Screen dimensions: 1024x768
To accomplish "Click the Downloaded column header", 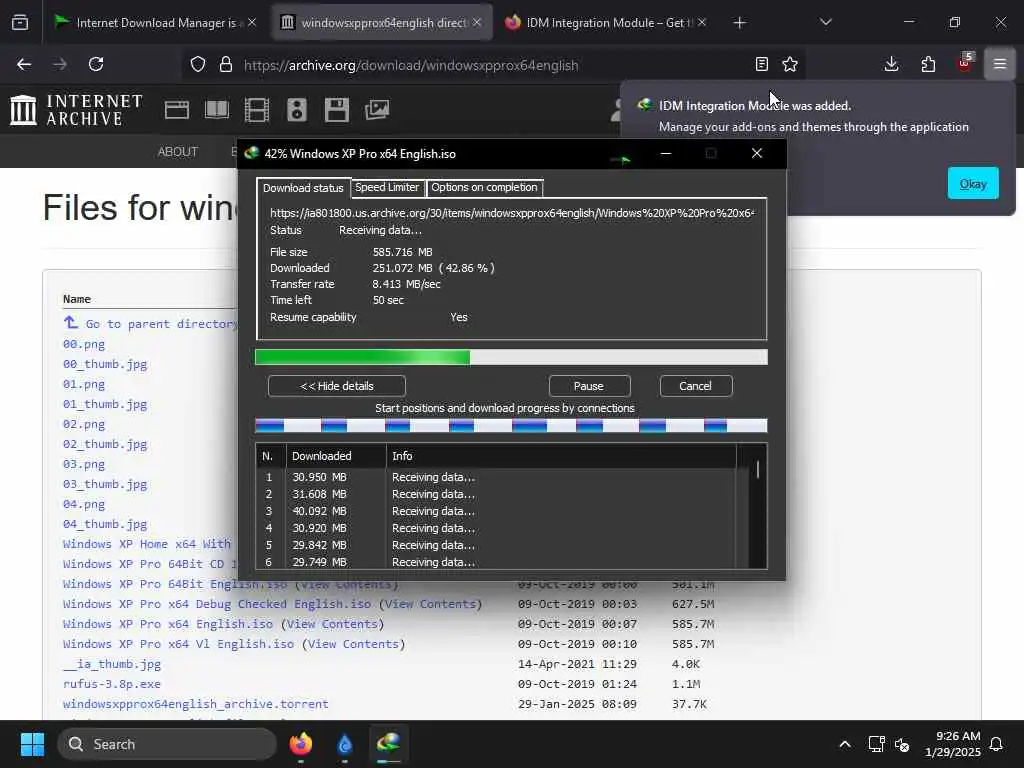I will (x=336, y=456).
